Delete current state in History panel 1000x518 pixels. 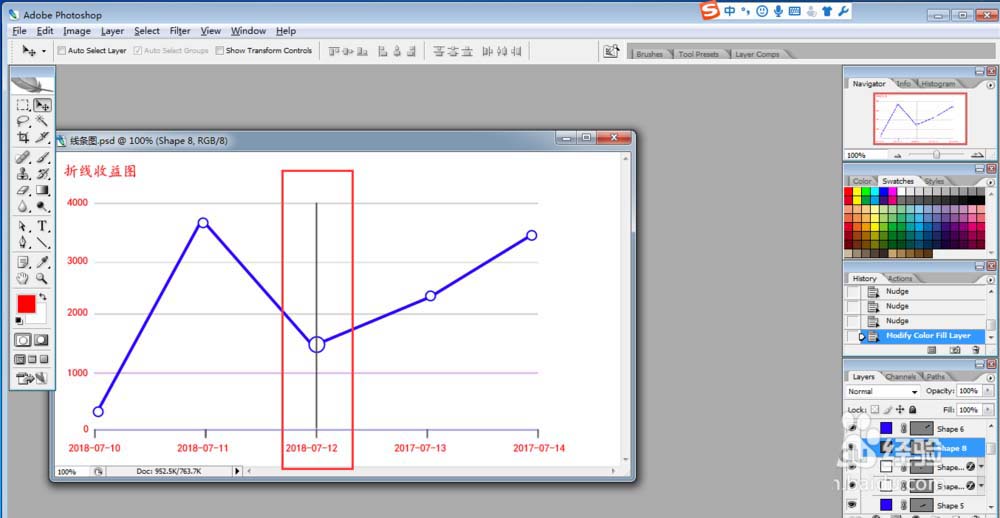point(976,350)
